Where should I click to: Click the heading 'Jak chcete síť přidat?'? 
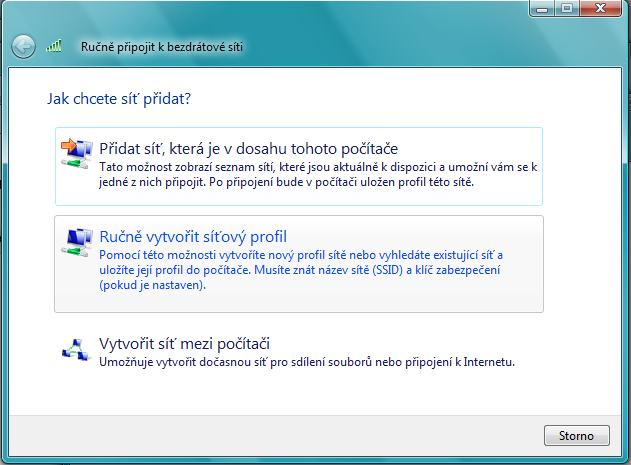tap(119, 99)
